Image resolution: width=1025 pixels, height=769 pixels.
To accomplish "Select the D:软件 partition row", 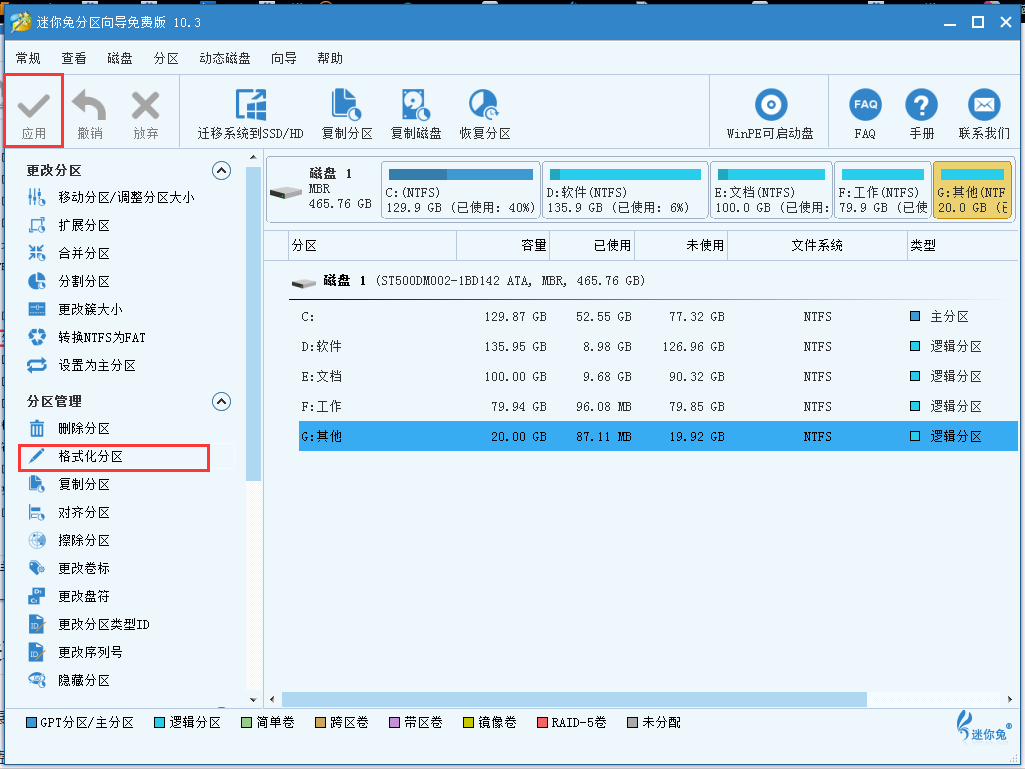I will point(658,347).
